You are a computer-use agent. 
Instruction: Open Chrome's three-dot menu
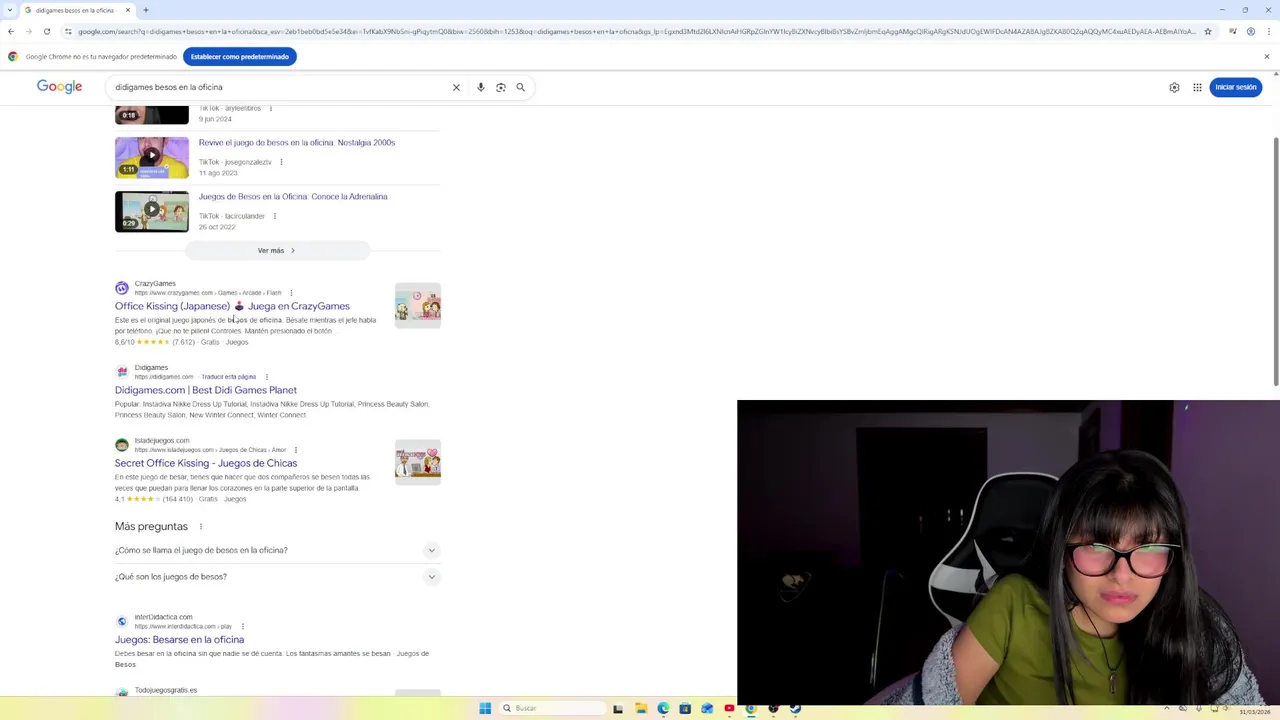click(x=1268, y=32)
